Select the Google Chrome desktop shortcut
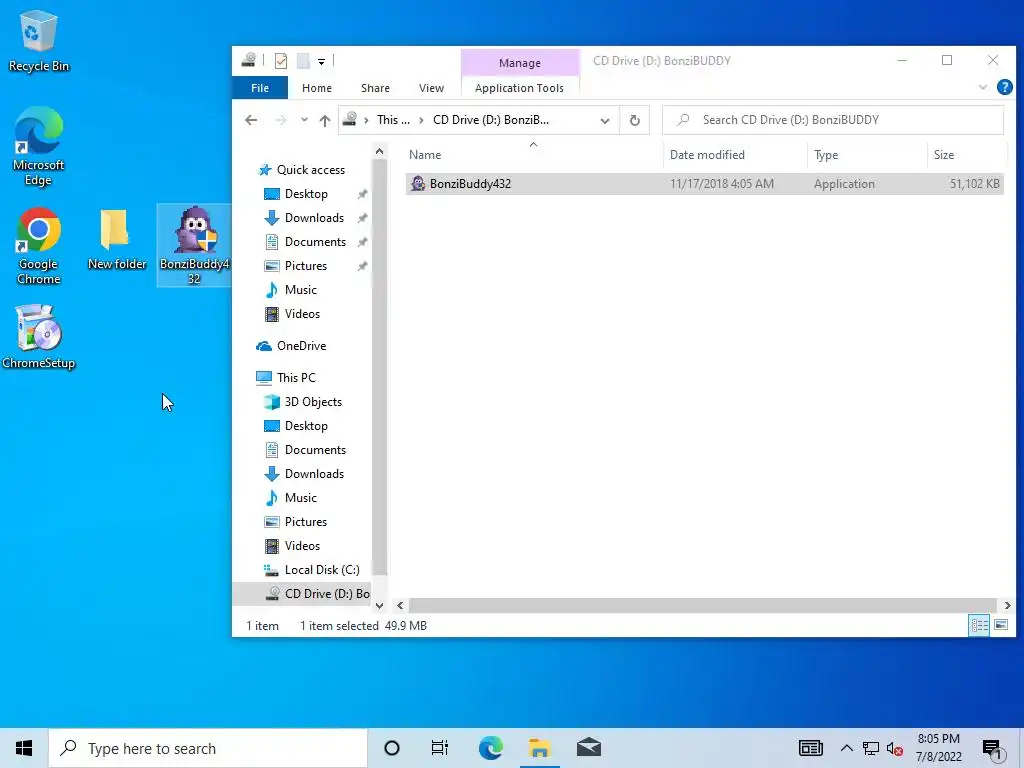The image size is (1024, 768). point(39,246)
